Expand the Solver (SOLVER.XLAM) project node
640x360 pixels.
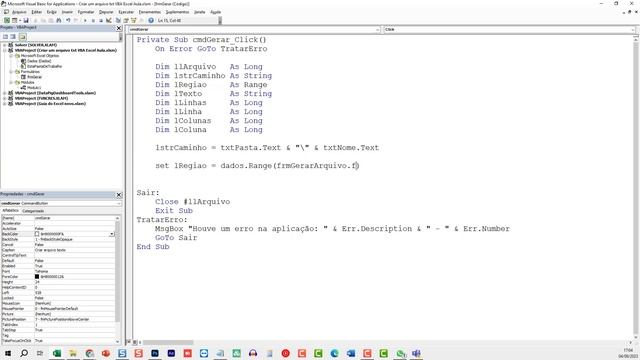tap(4, 45)
